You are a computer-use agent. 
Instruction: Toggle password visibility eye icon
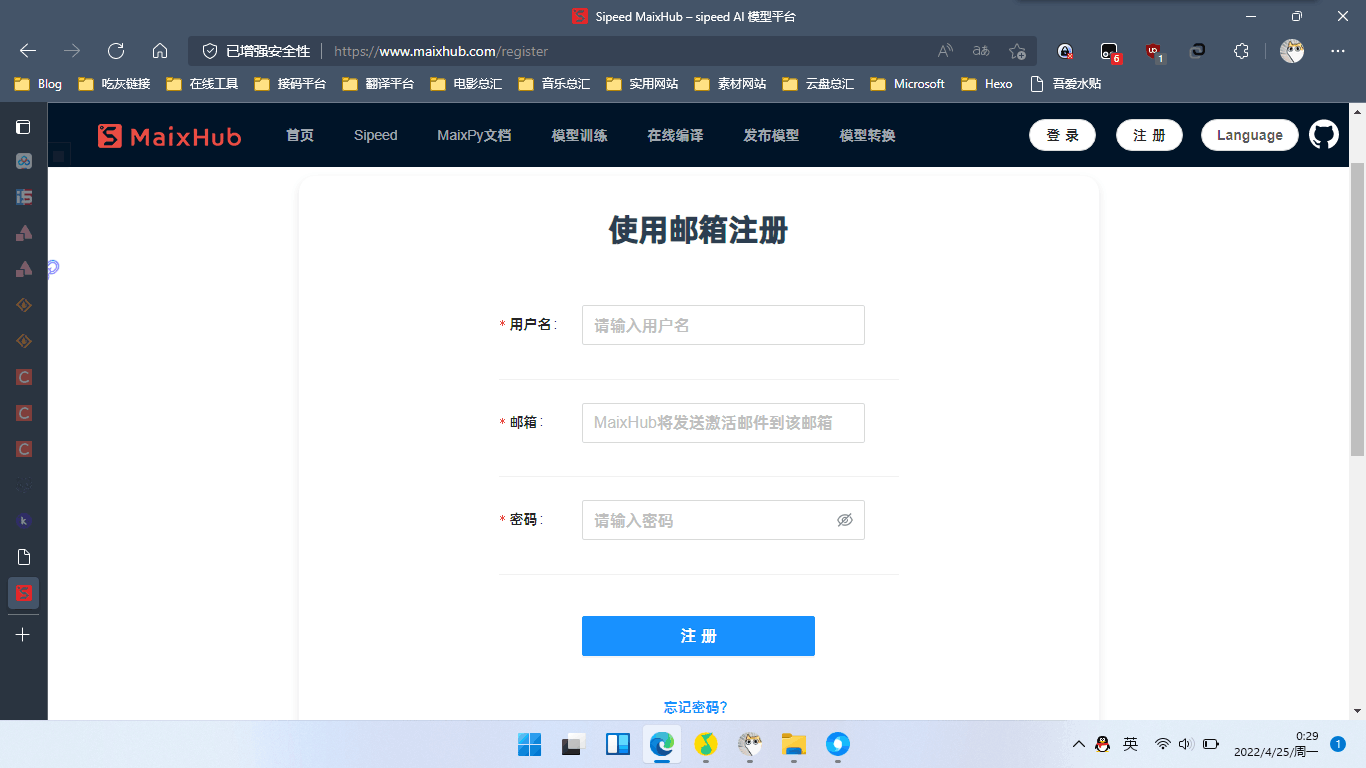coord(844,520)
